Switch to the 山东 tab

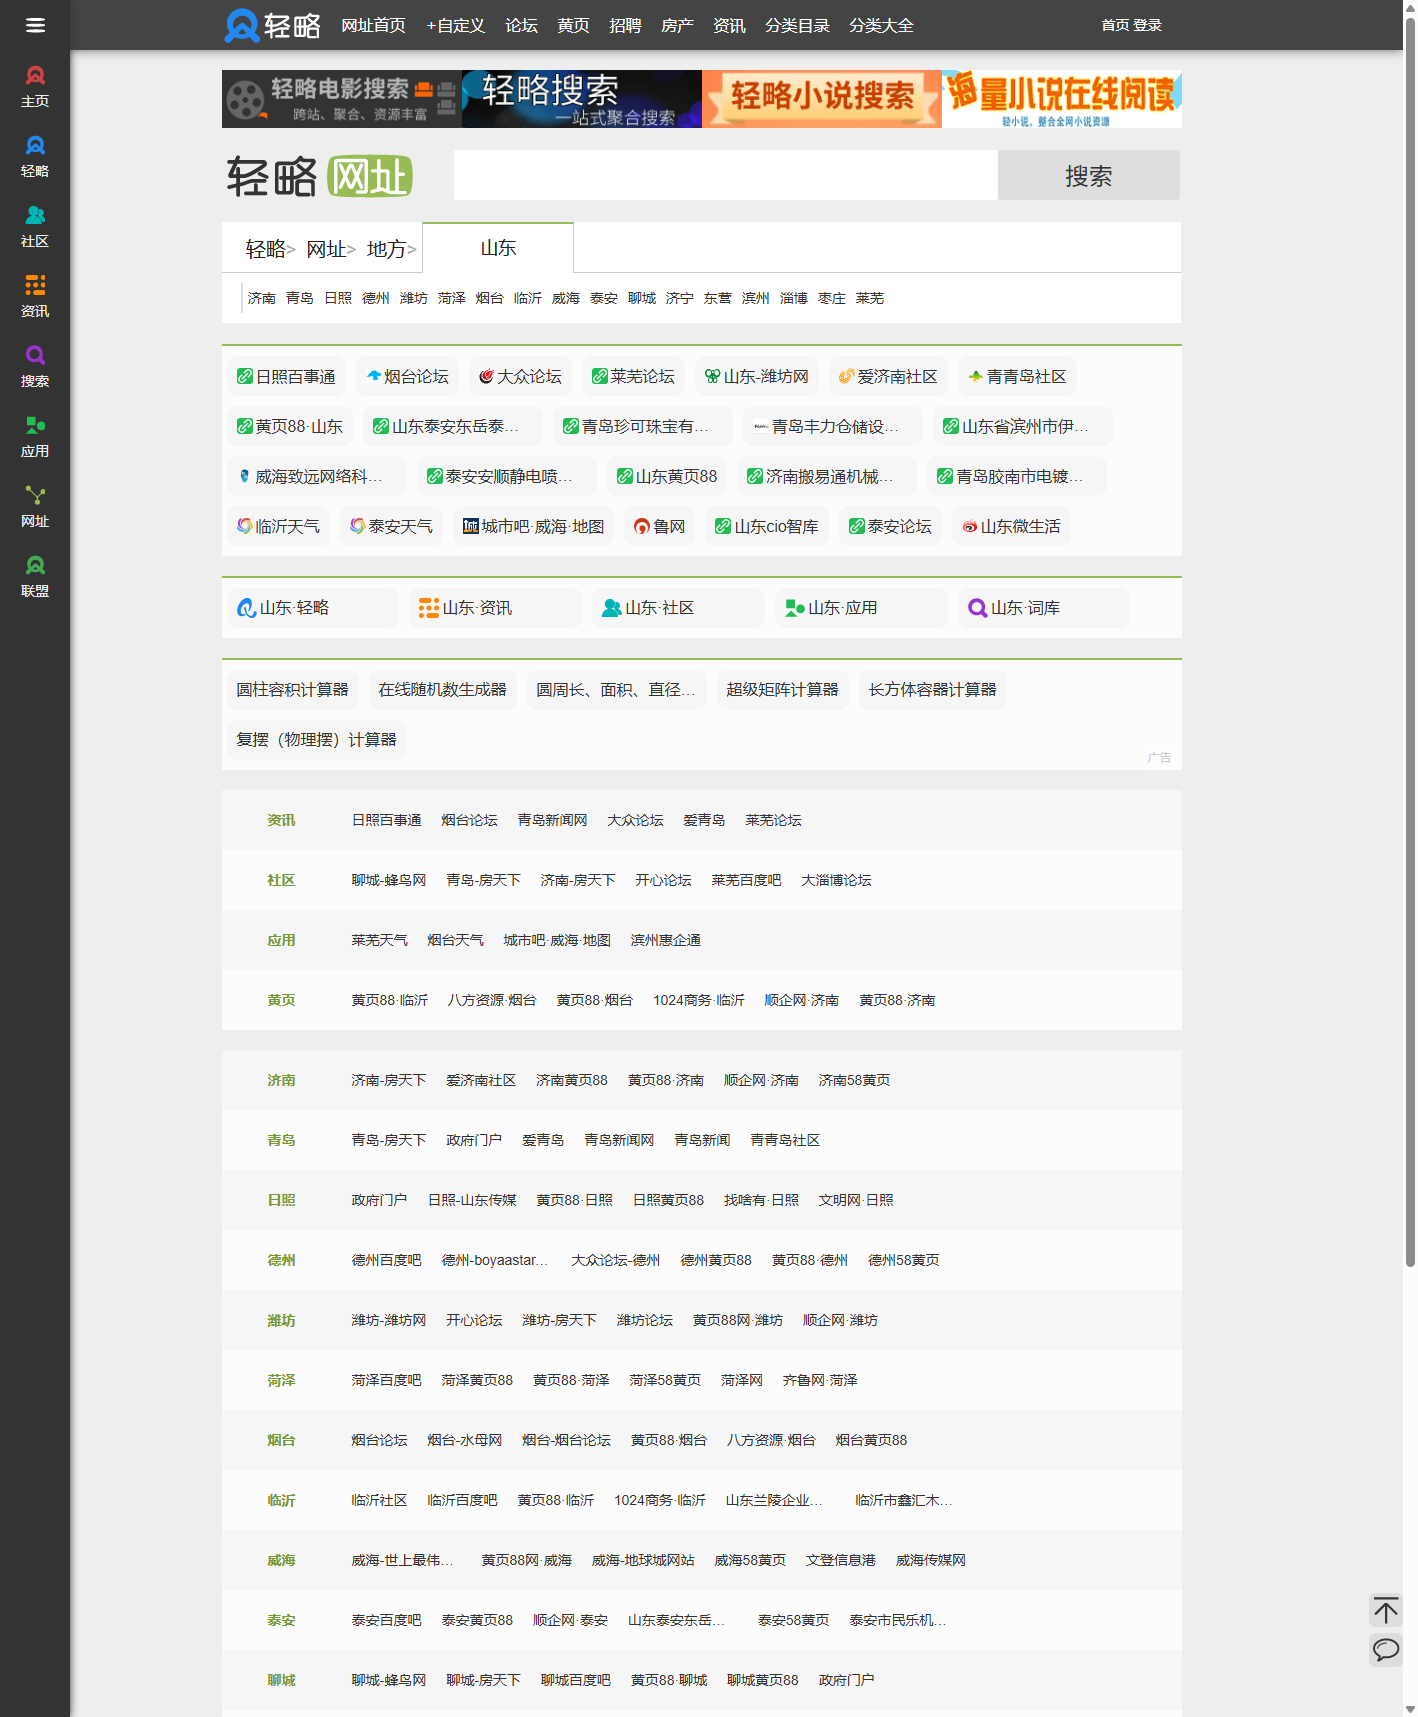[498, 248]
